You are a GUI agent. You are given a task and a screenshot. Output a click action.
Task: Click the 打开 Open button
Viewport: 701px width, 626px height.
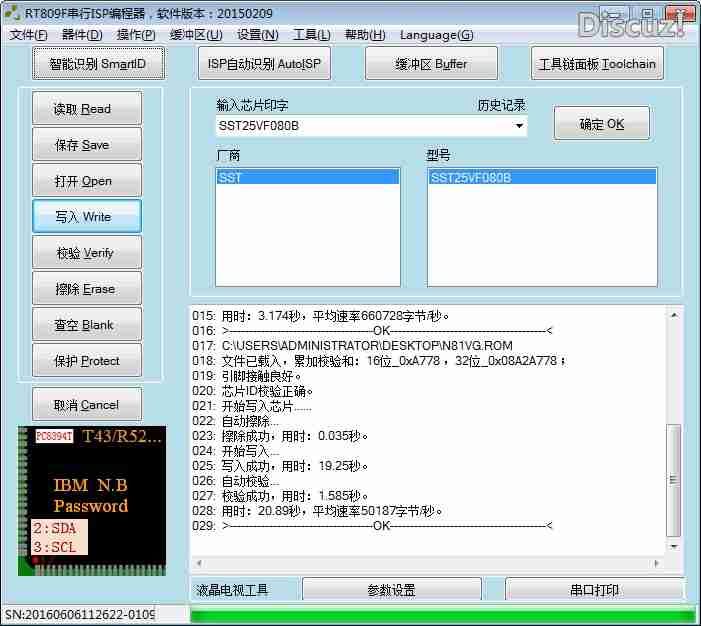click(x=87, y=181)
